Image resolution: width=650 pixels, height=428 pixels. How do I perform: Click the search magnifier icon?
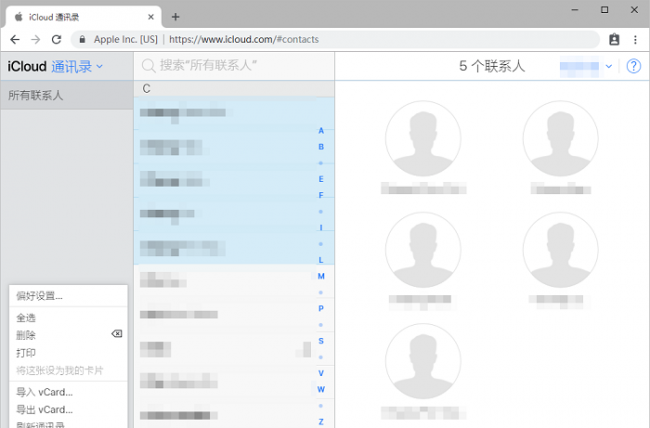[x=148, y=66]
